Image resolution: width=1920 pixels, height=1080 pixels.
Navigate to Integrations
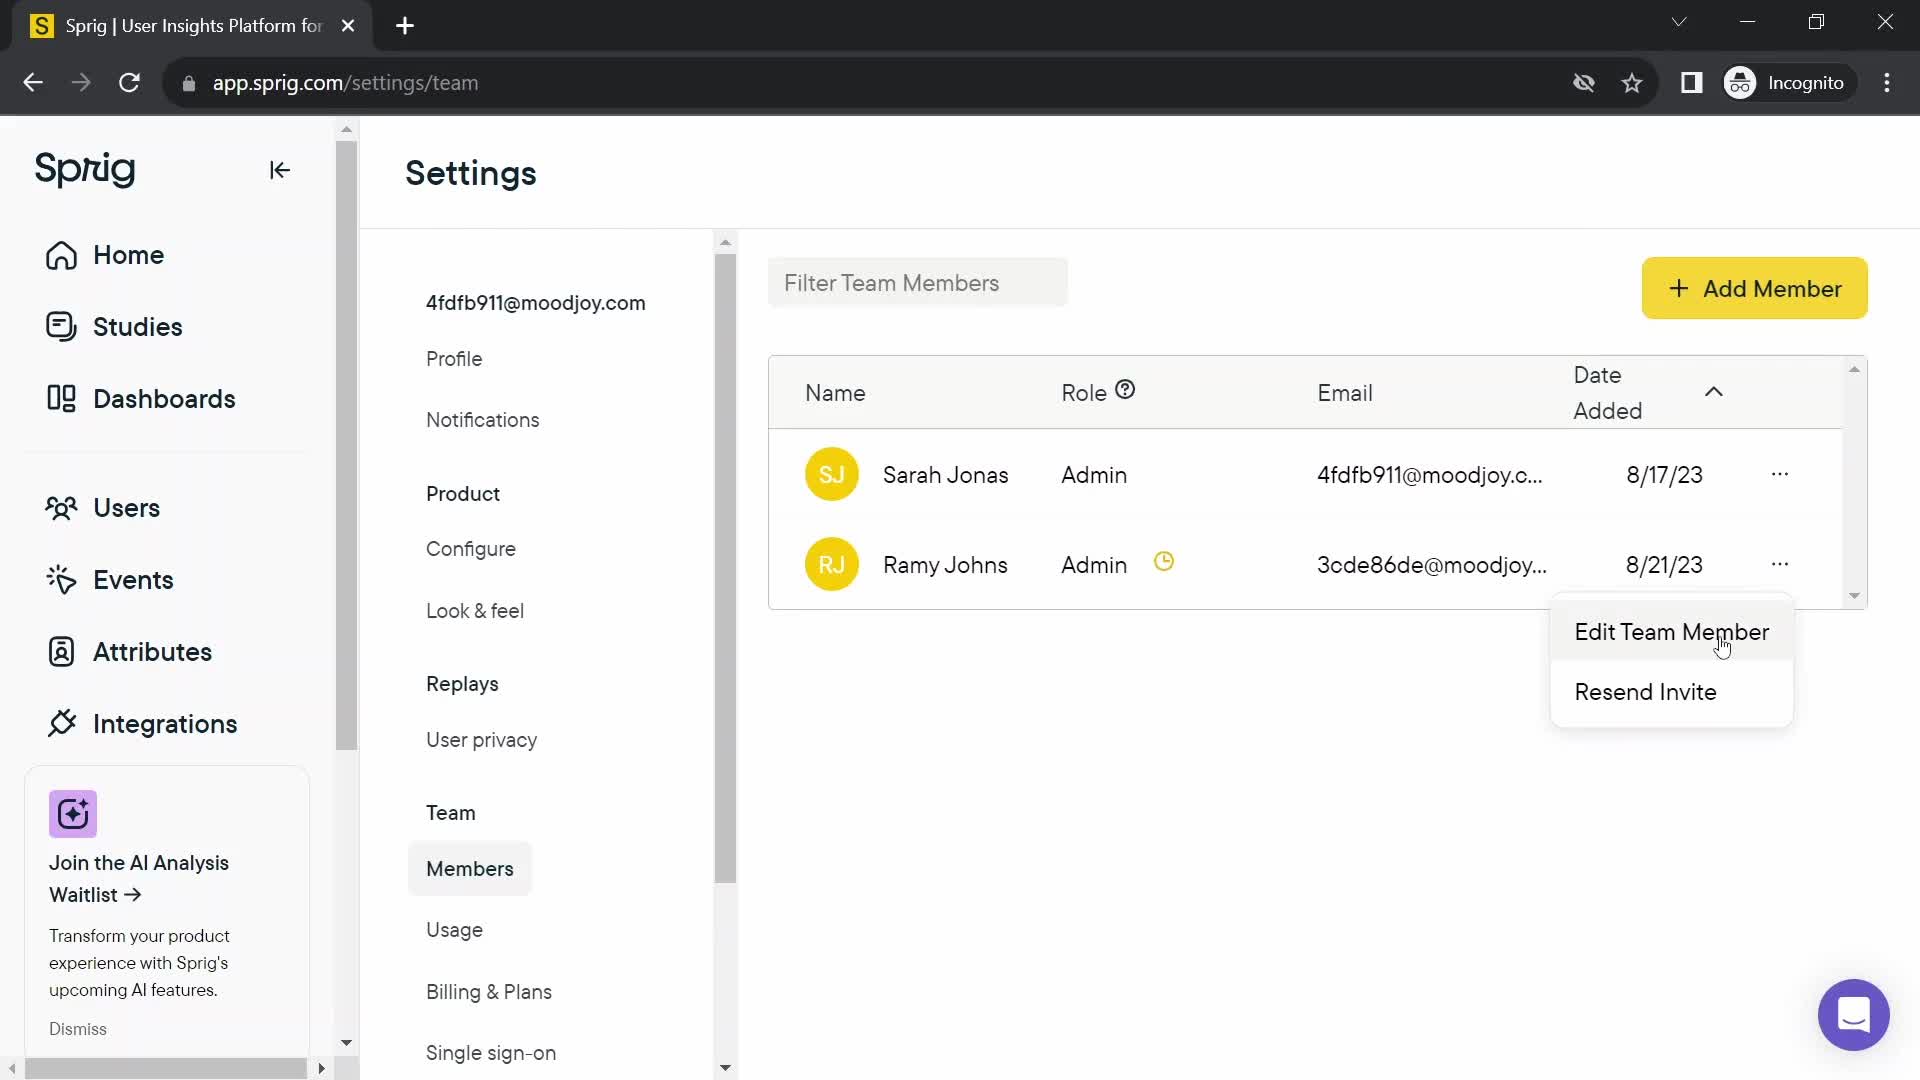click(165, 723)
